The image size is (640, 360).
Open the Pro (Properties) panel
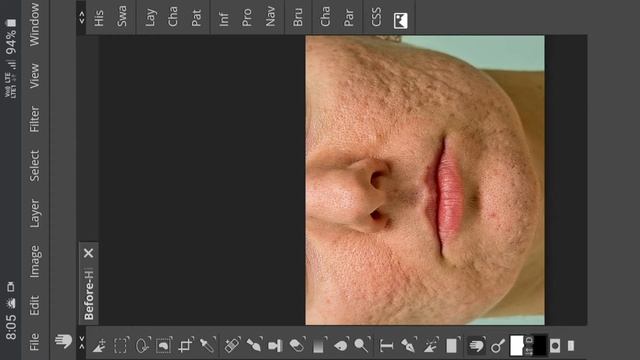[x=246, y=18]
